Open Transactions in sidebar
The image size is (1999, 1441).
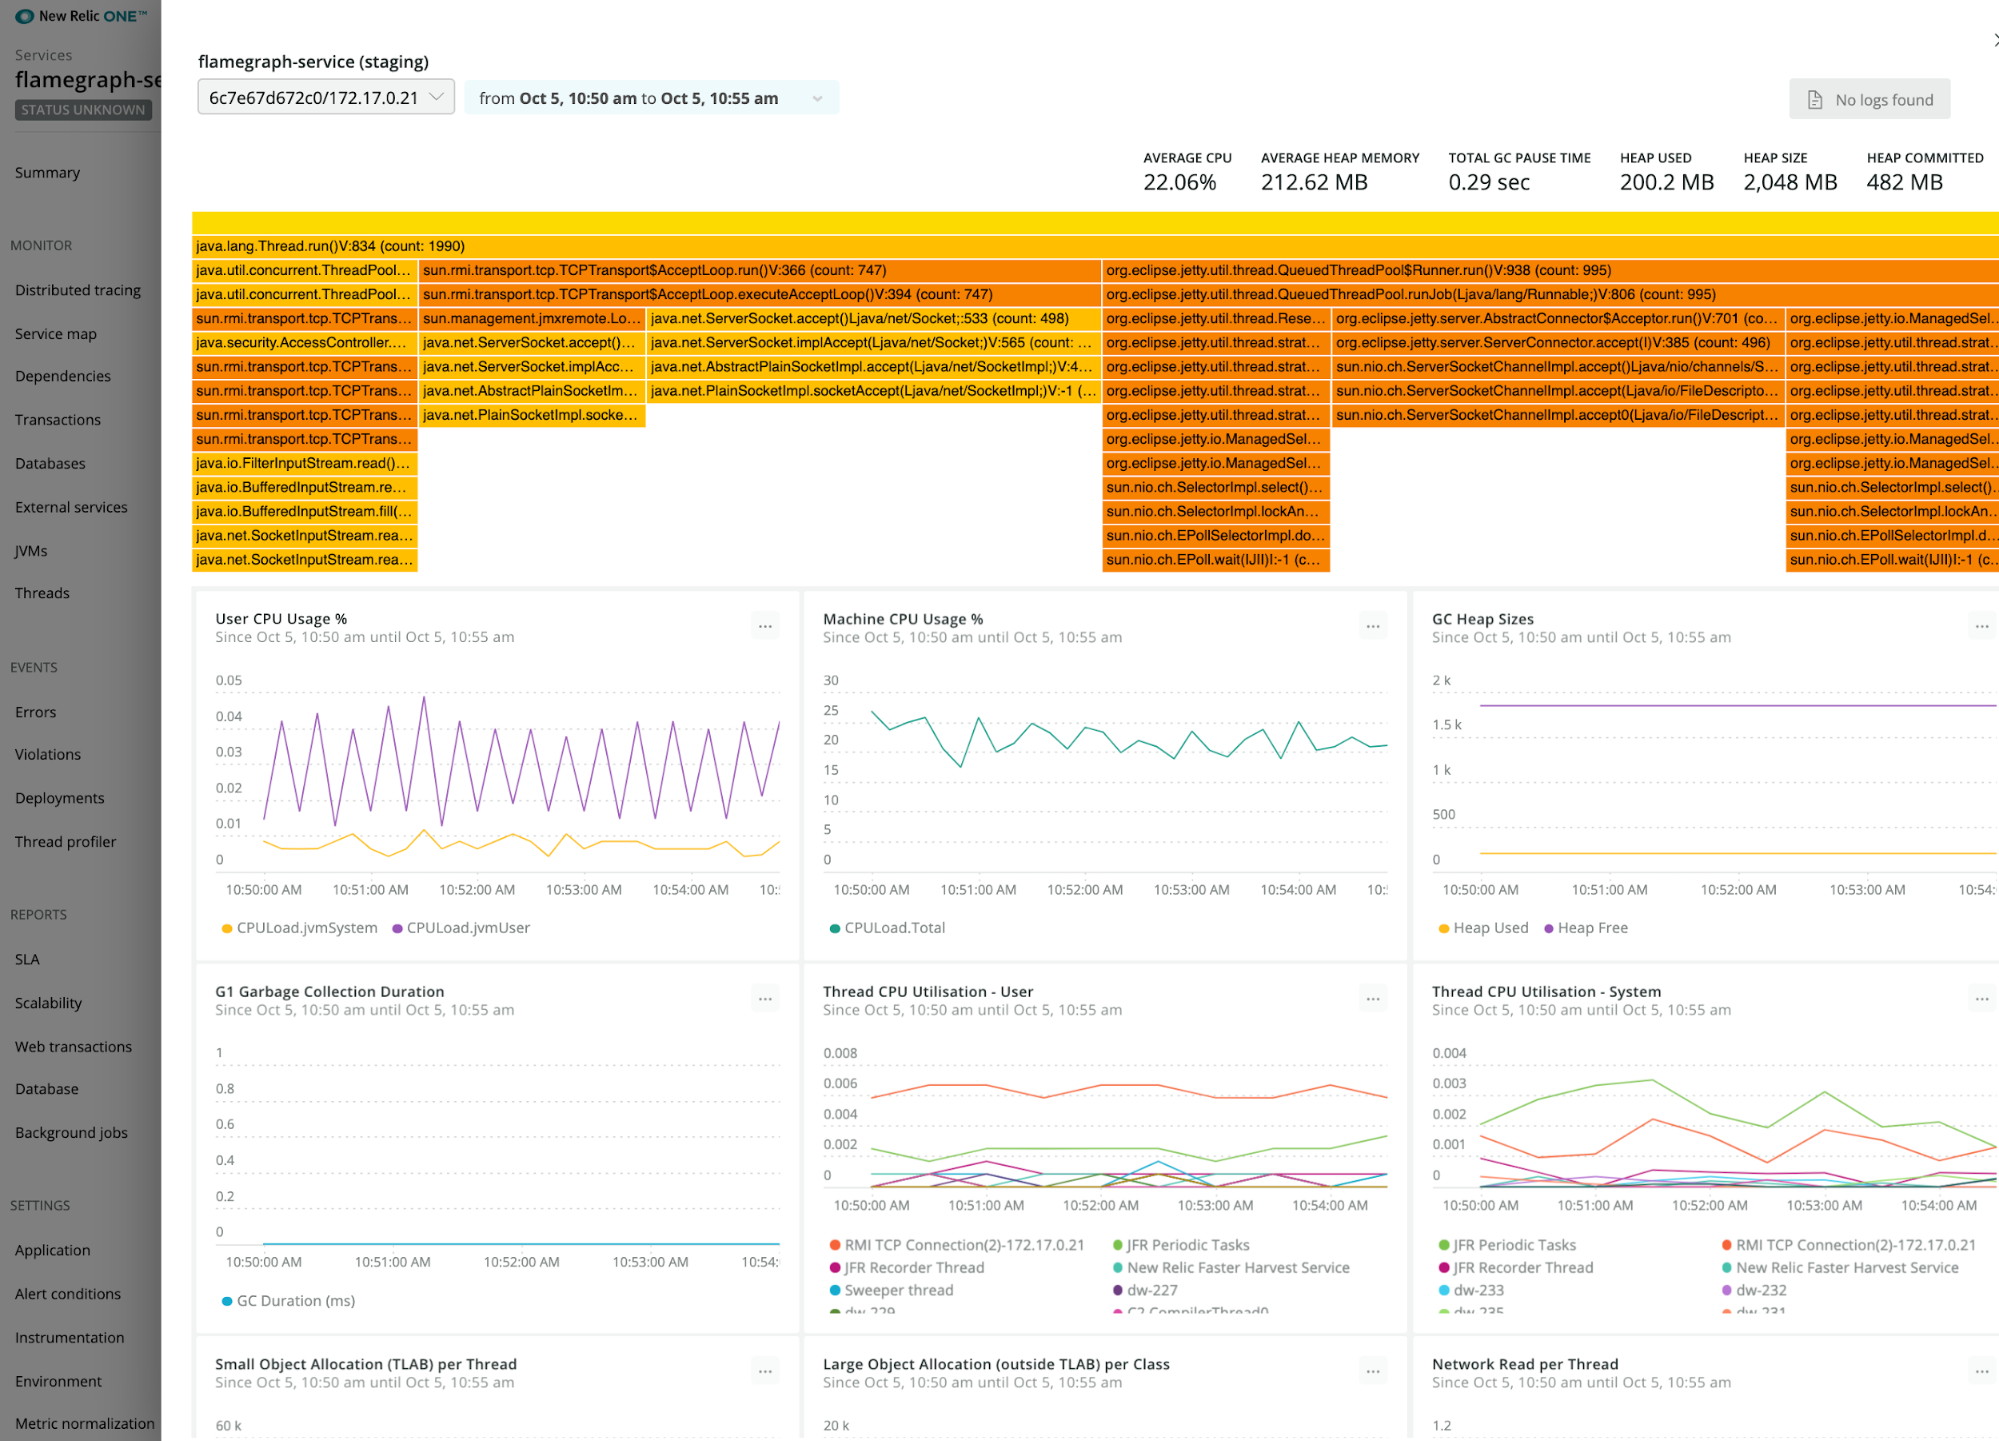pyautogui.click(x=58, y=420)
